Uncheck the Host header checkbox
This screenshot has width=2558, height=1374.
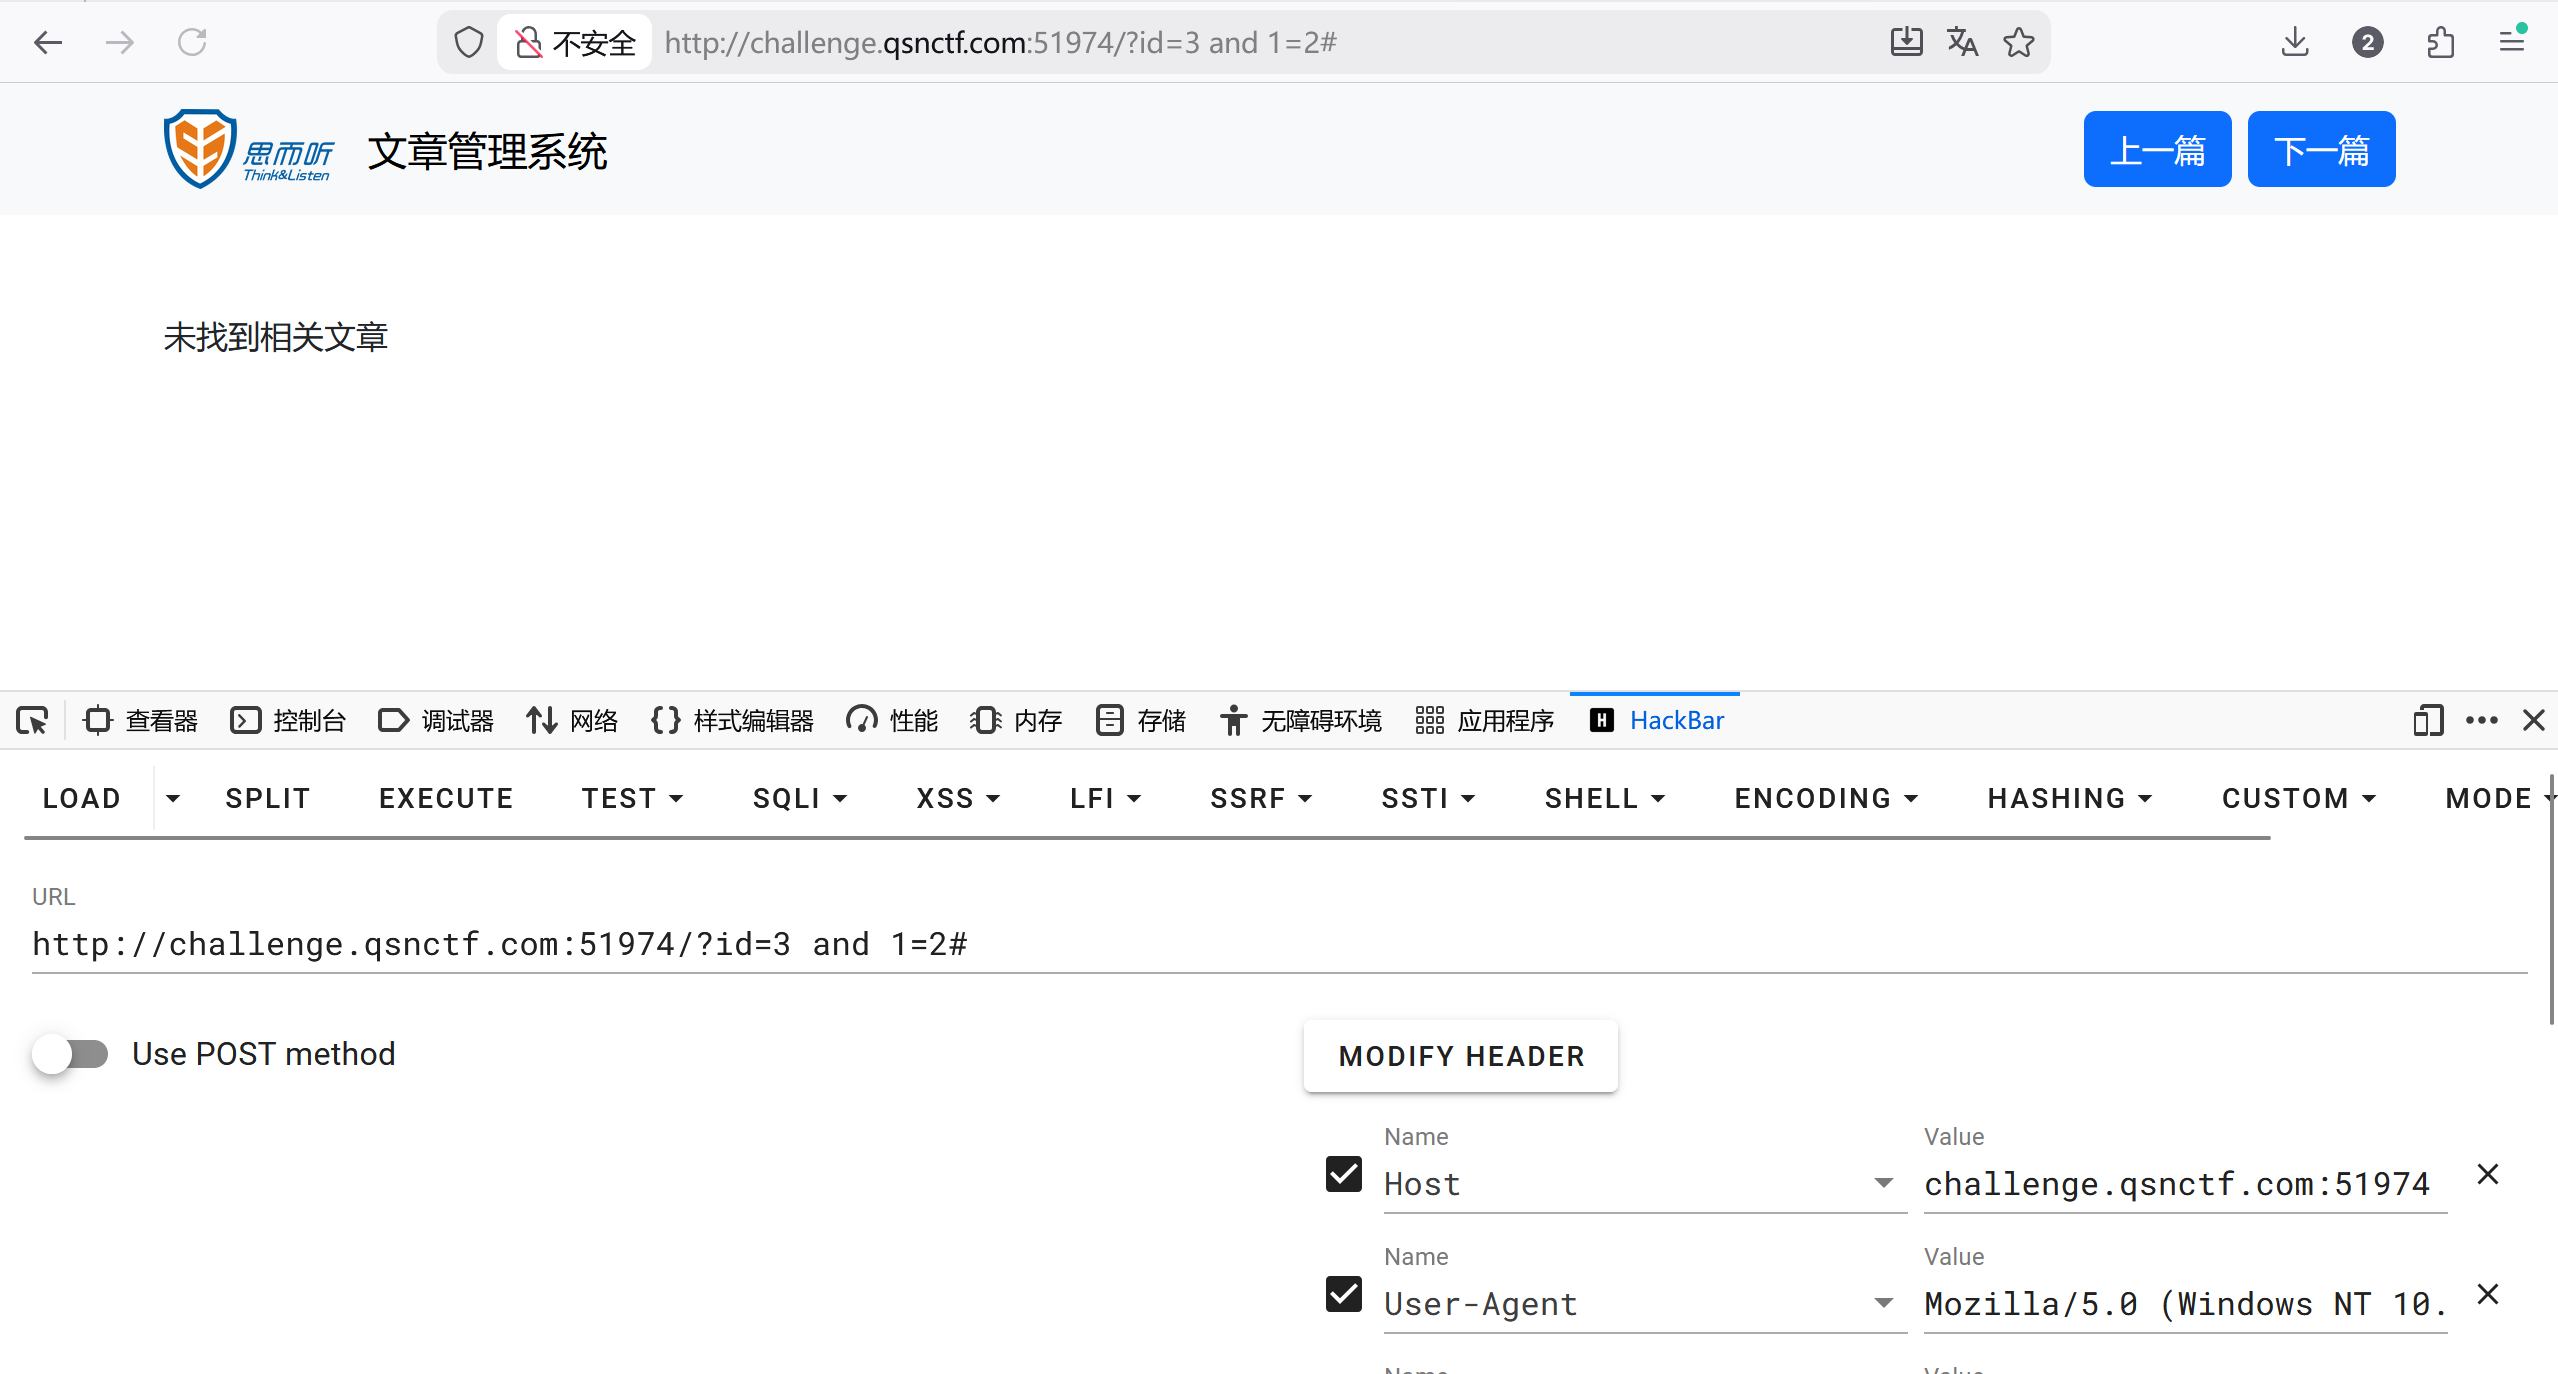coord(1344,1174)
